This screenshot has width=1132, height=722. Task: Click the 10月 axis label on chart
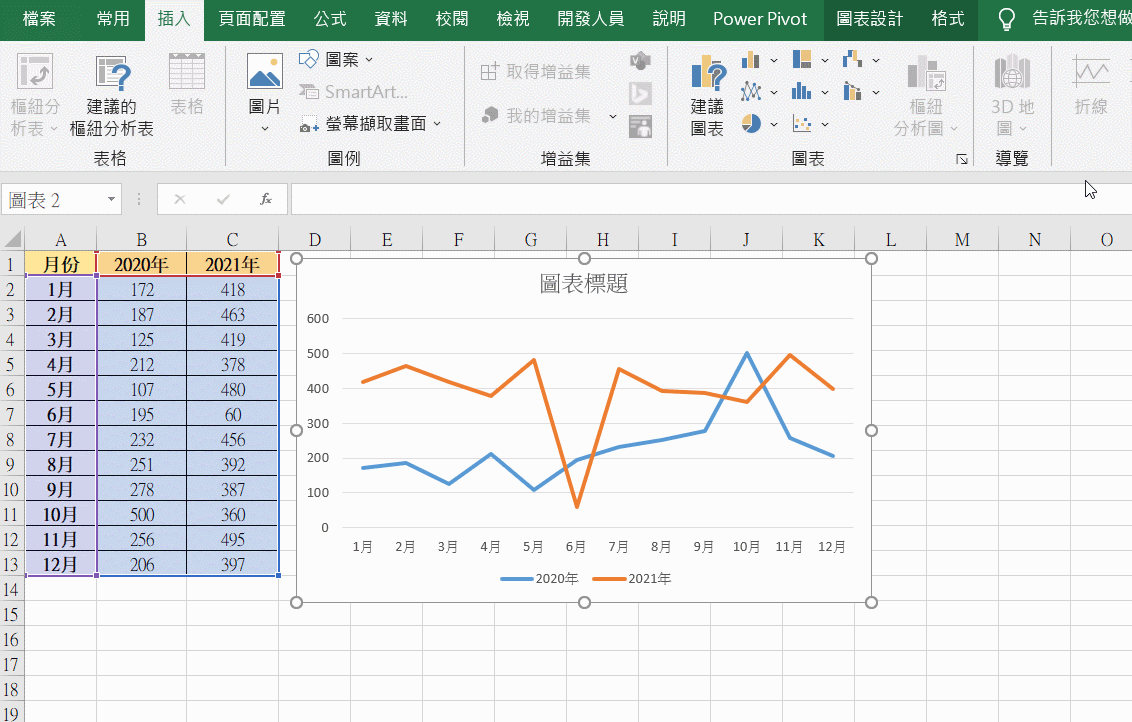[x=746, y=547]
